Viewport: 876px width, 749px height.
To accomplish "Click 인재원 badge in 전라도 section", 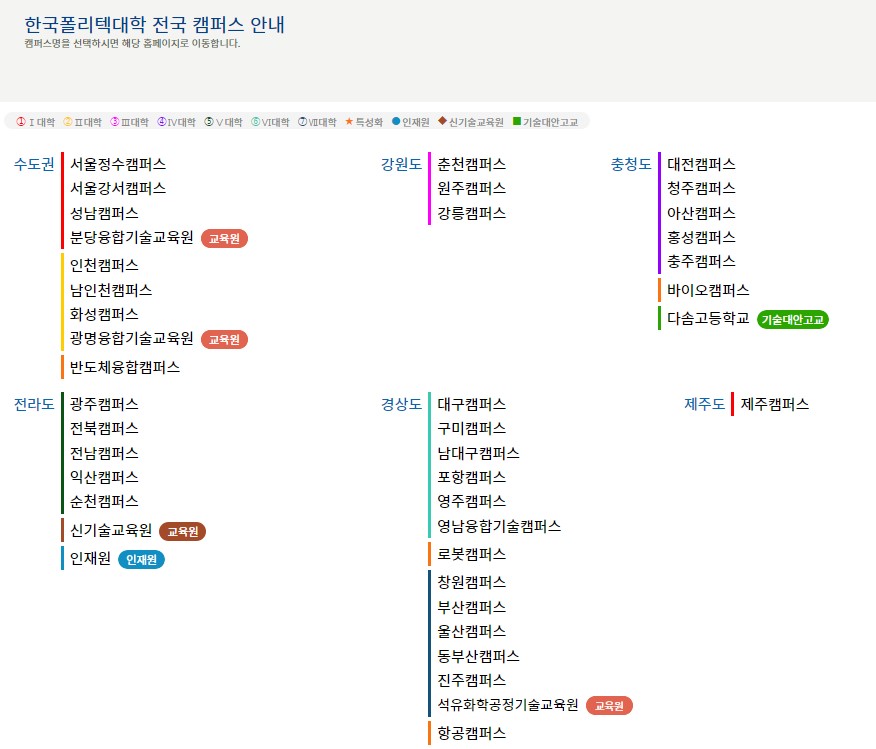I will (x=142, y=559).
